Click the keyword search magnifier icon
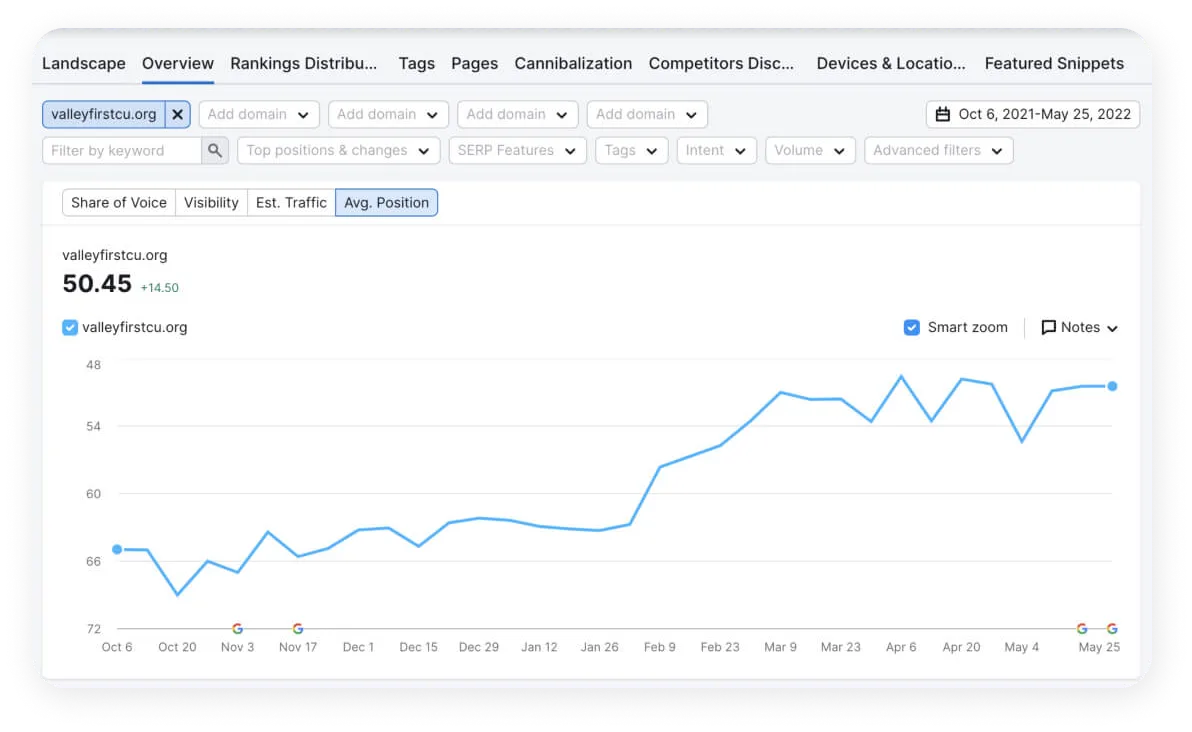Image resolution: width=1192 pixels, height=732 pixels. (215, 151)
